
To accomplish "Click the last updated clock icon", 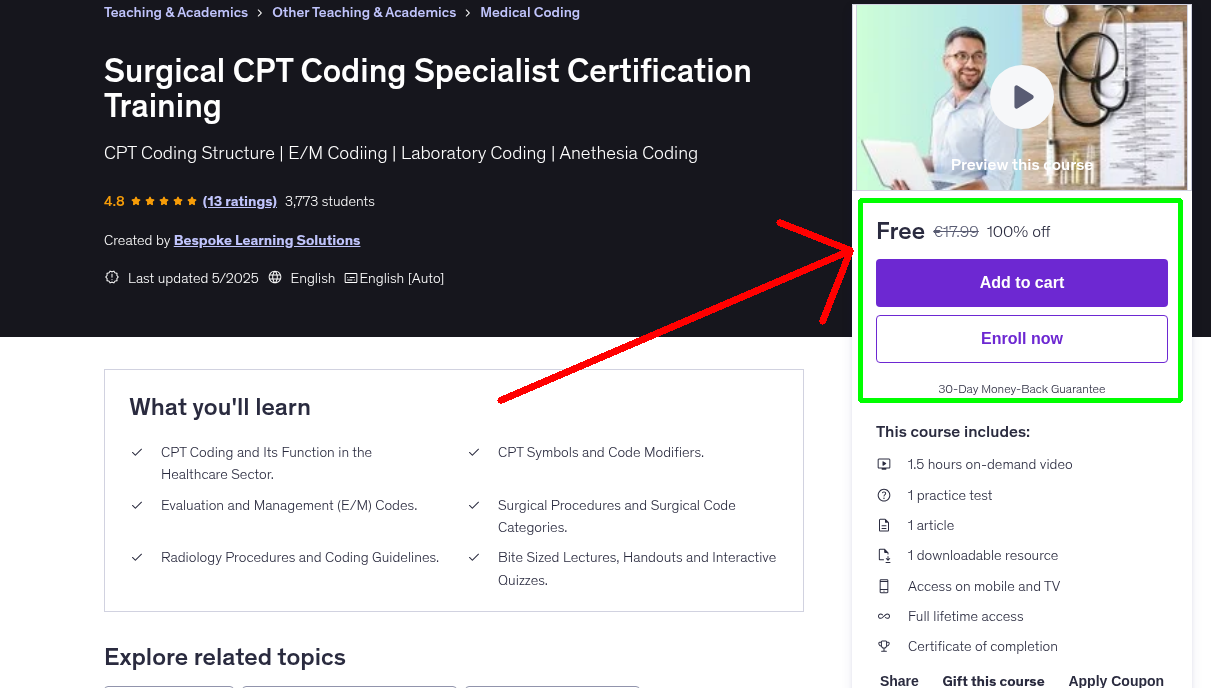I will (x=111, y=277).
